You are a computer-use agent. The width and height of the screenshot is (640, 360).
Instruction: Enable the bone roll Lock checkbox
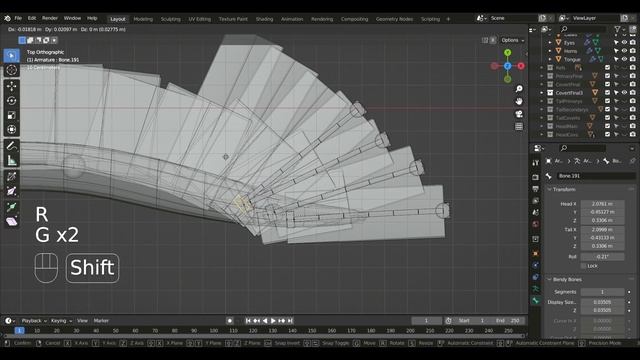point(584,266)
